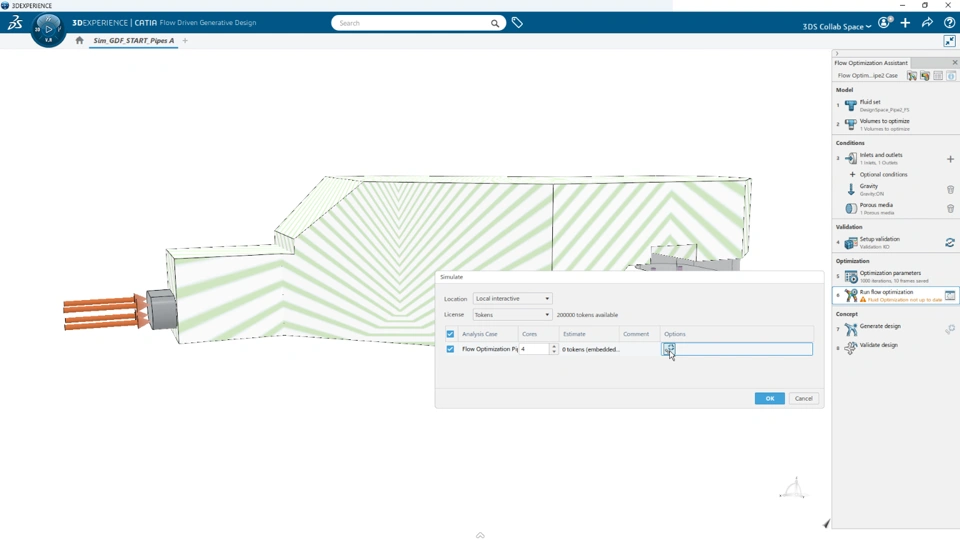Image resolution: width=960 pixels, height=540 pixels.
Task: Click the colored results icon in assistant header
Action: pyautogui.click(x=924, y=75)
